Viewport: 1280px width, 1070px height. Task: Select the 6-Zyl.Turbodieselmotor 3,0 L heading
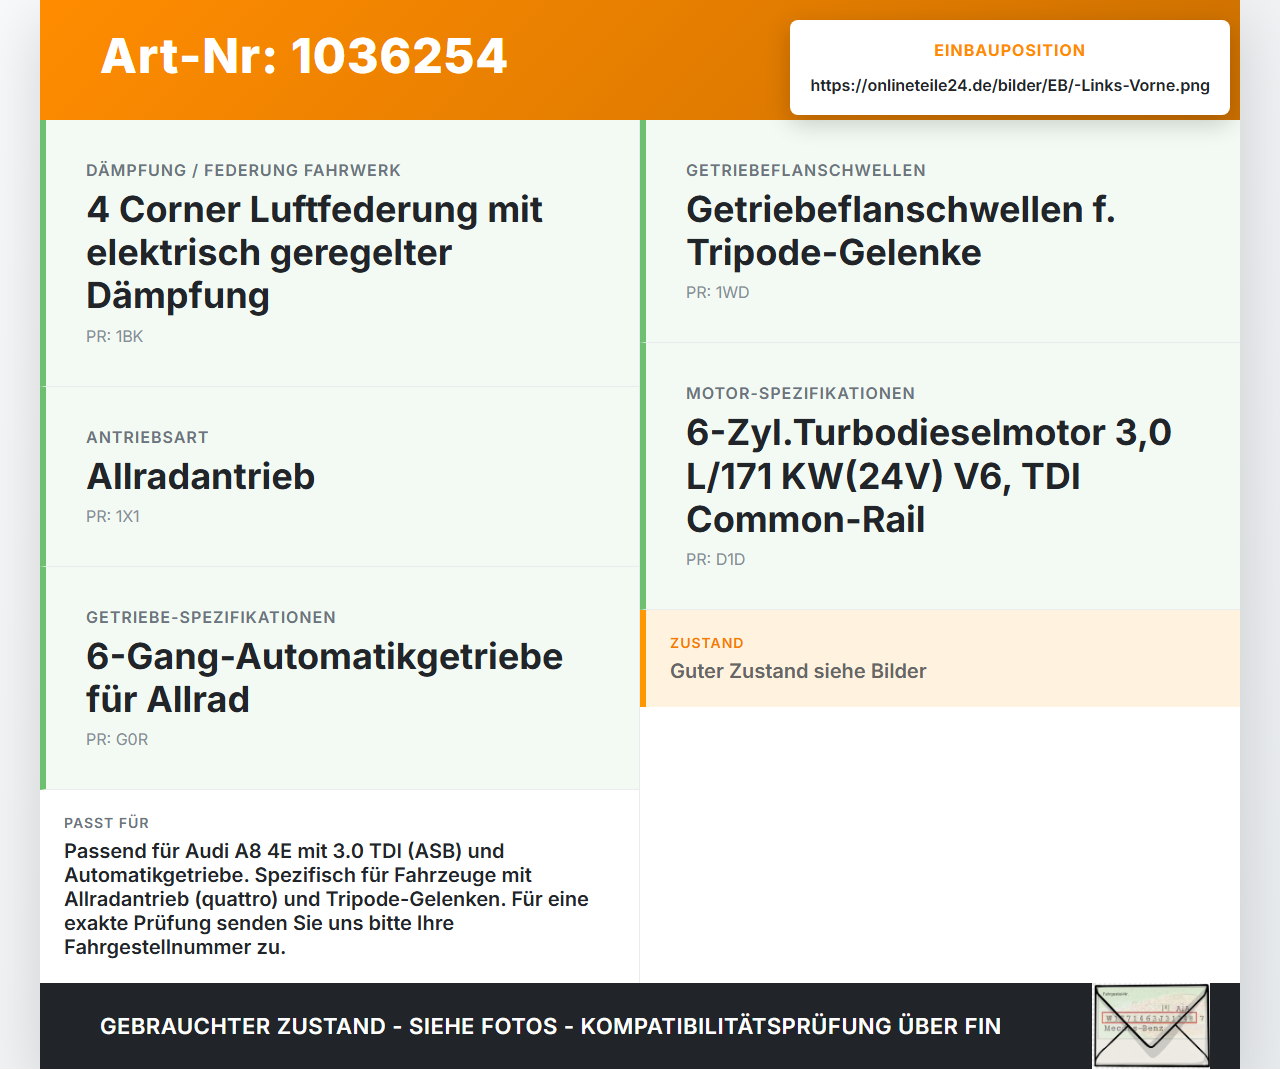coord(928,476)
